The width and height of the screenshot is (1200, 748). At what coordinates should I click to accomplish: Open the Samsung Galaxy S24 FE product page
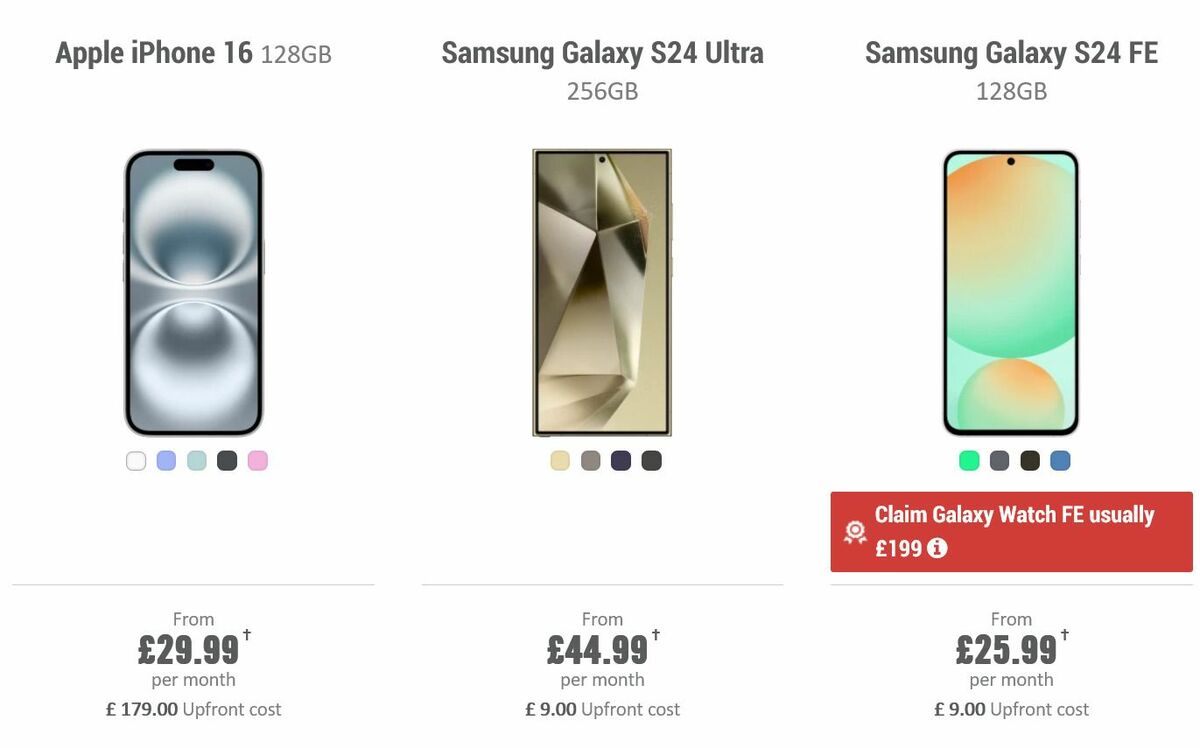[1011, 53]
